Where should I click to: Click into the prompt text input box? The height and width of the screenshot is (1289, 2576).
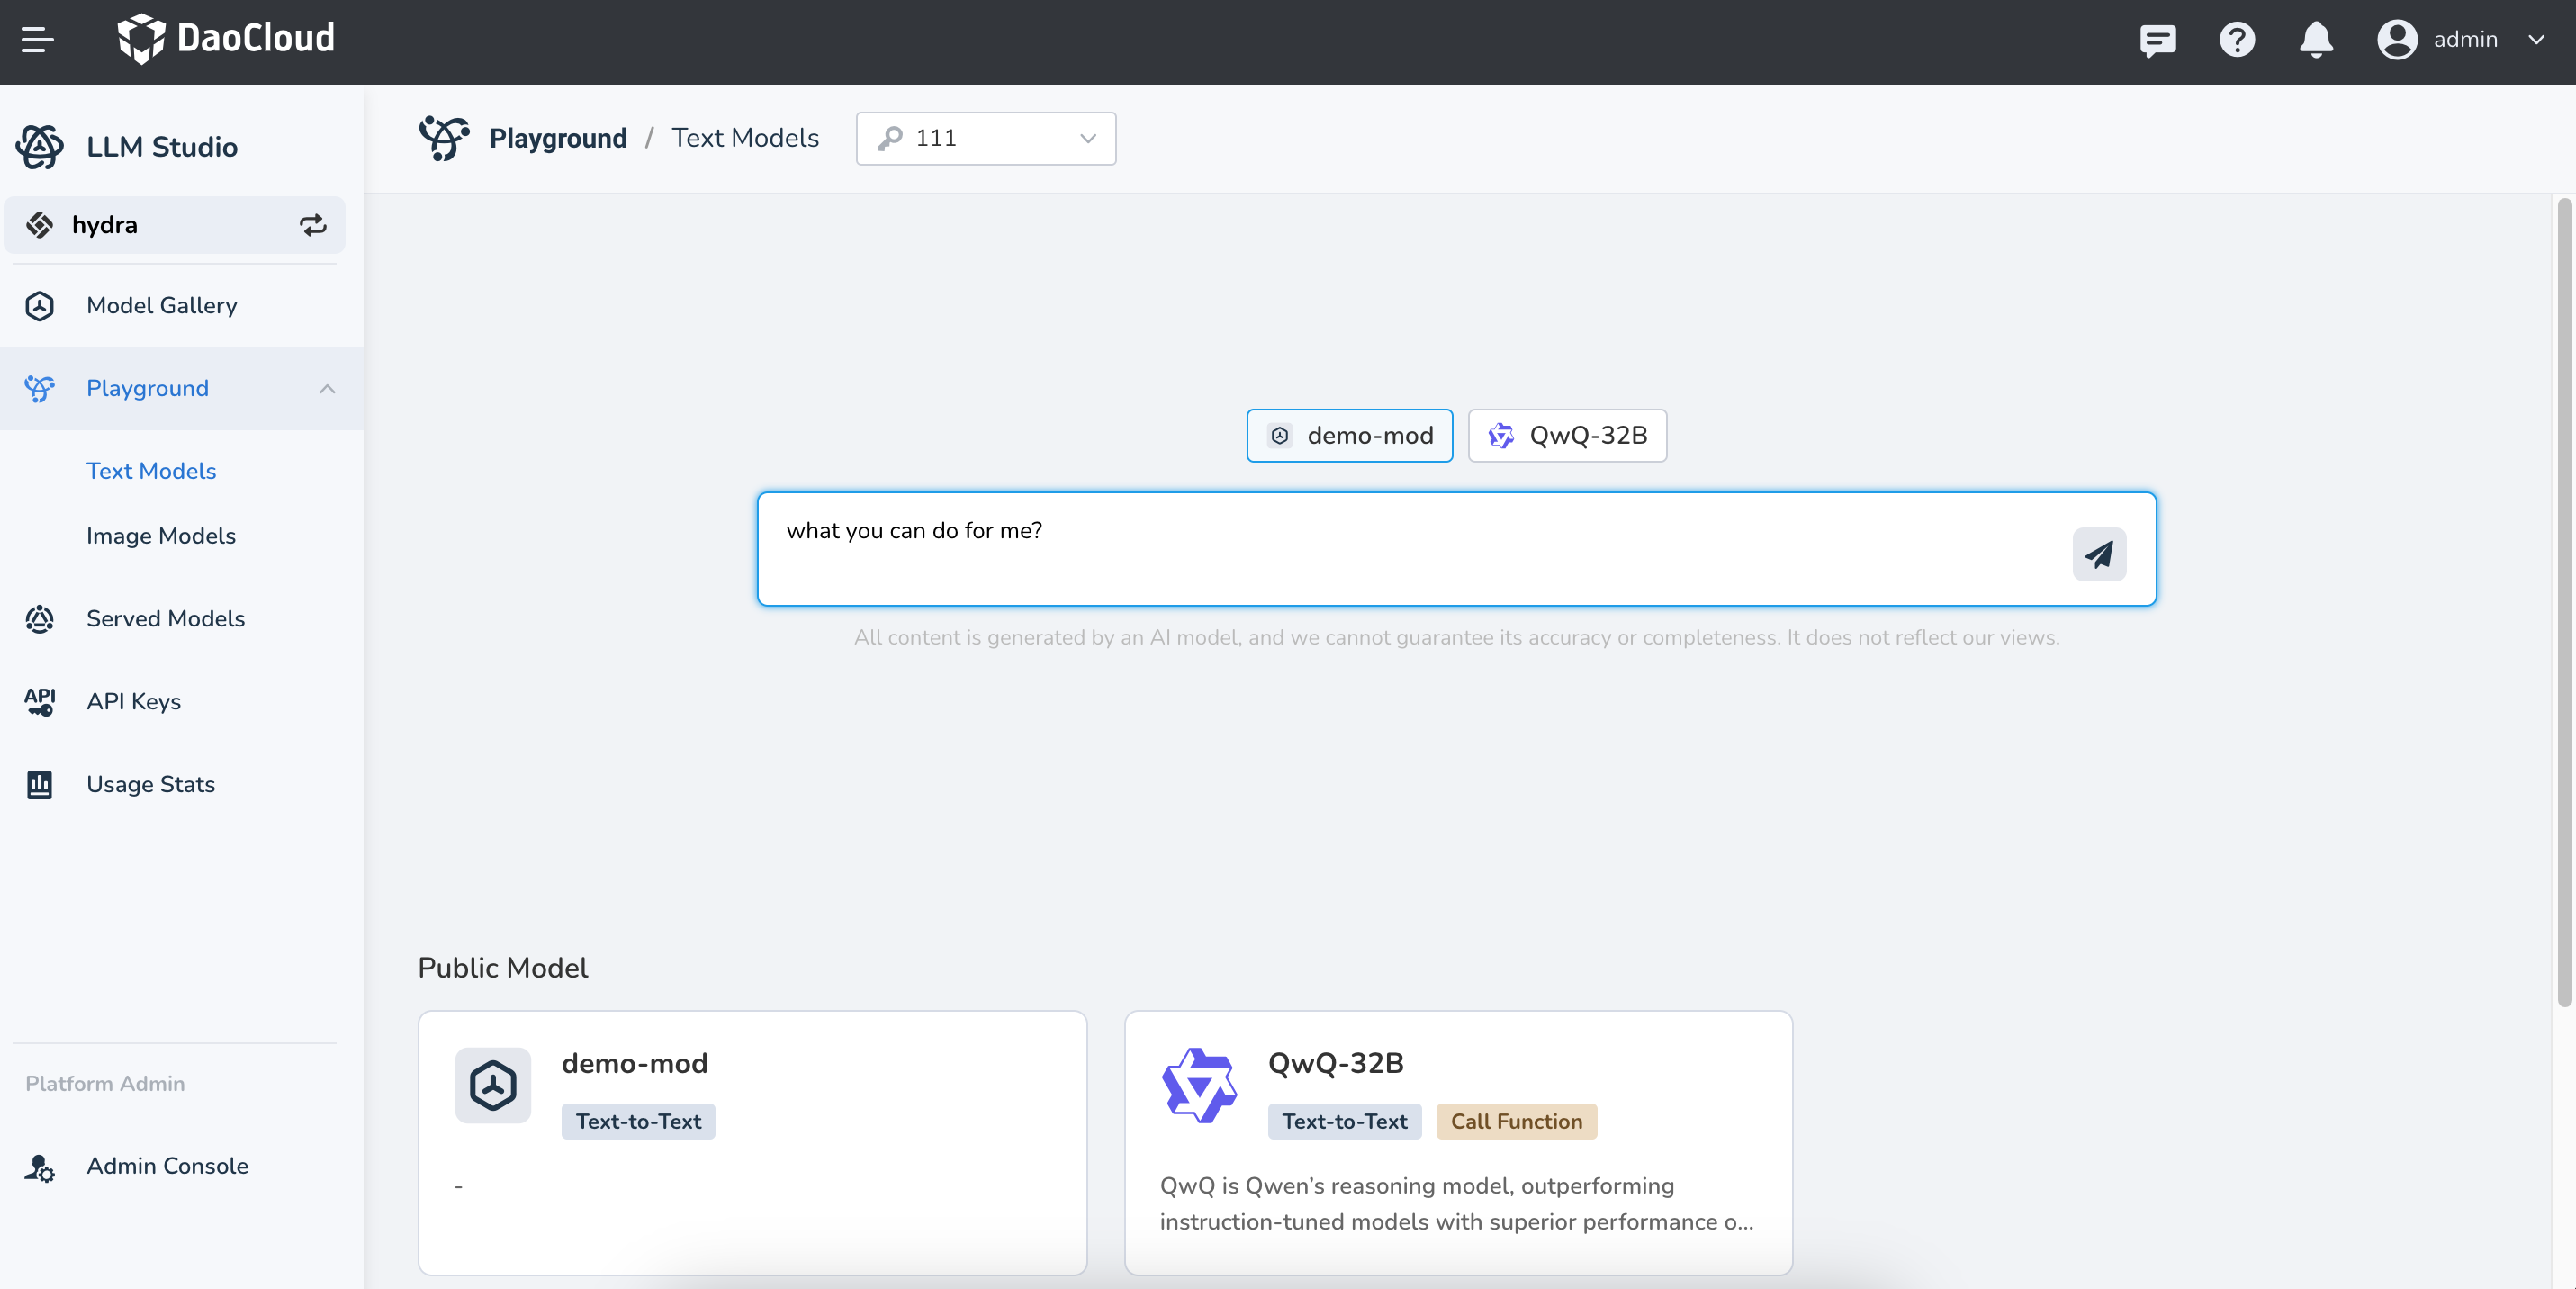1400,548
